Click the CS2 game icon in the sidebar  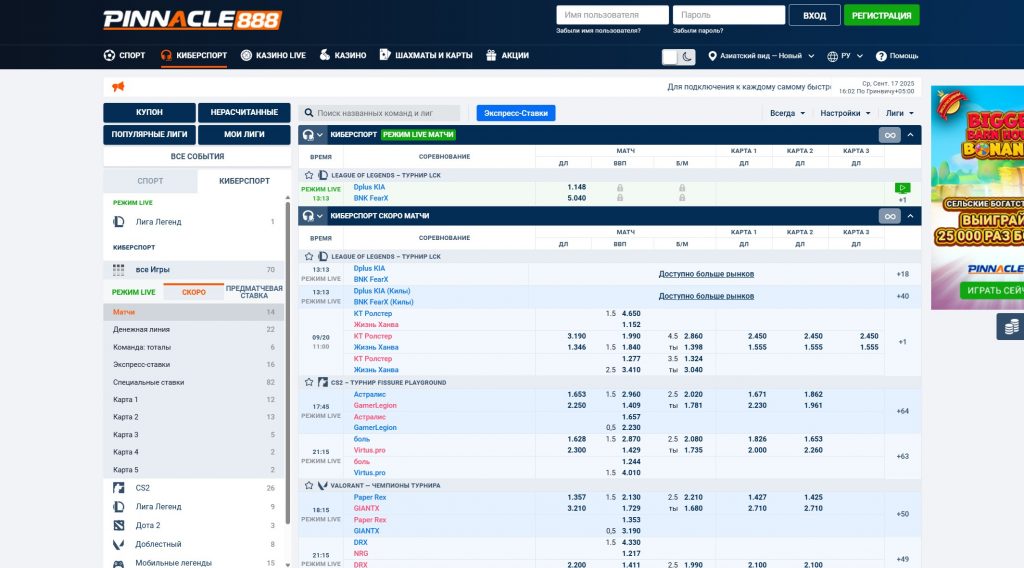click(118, 488)
